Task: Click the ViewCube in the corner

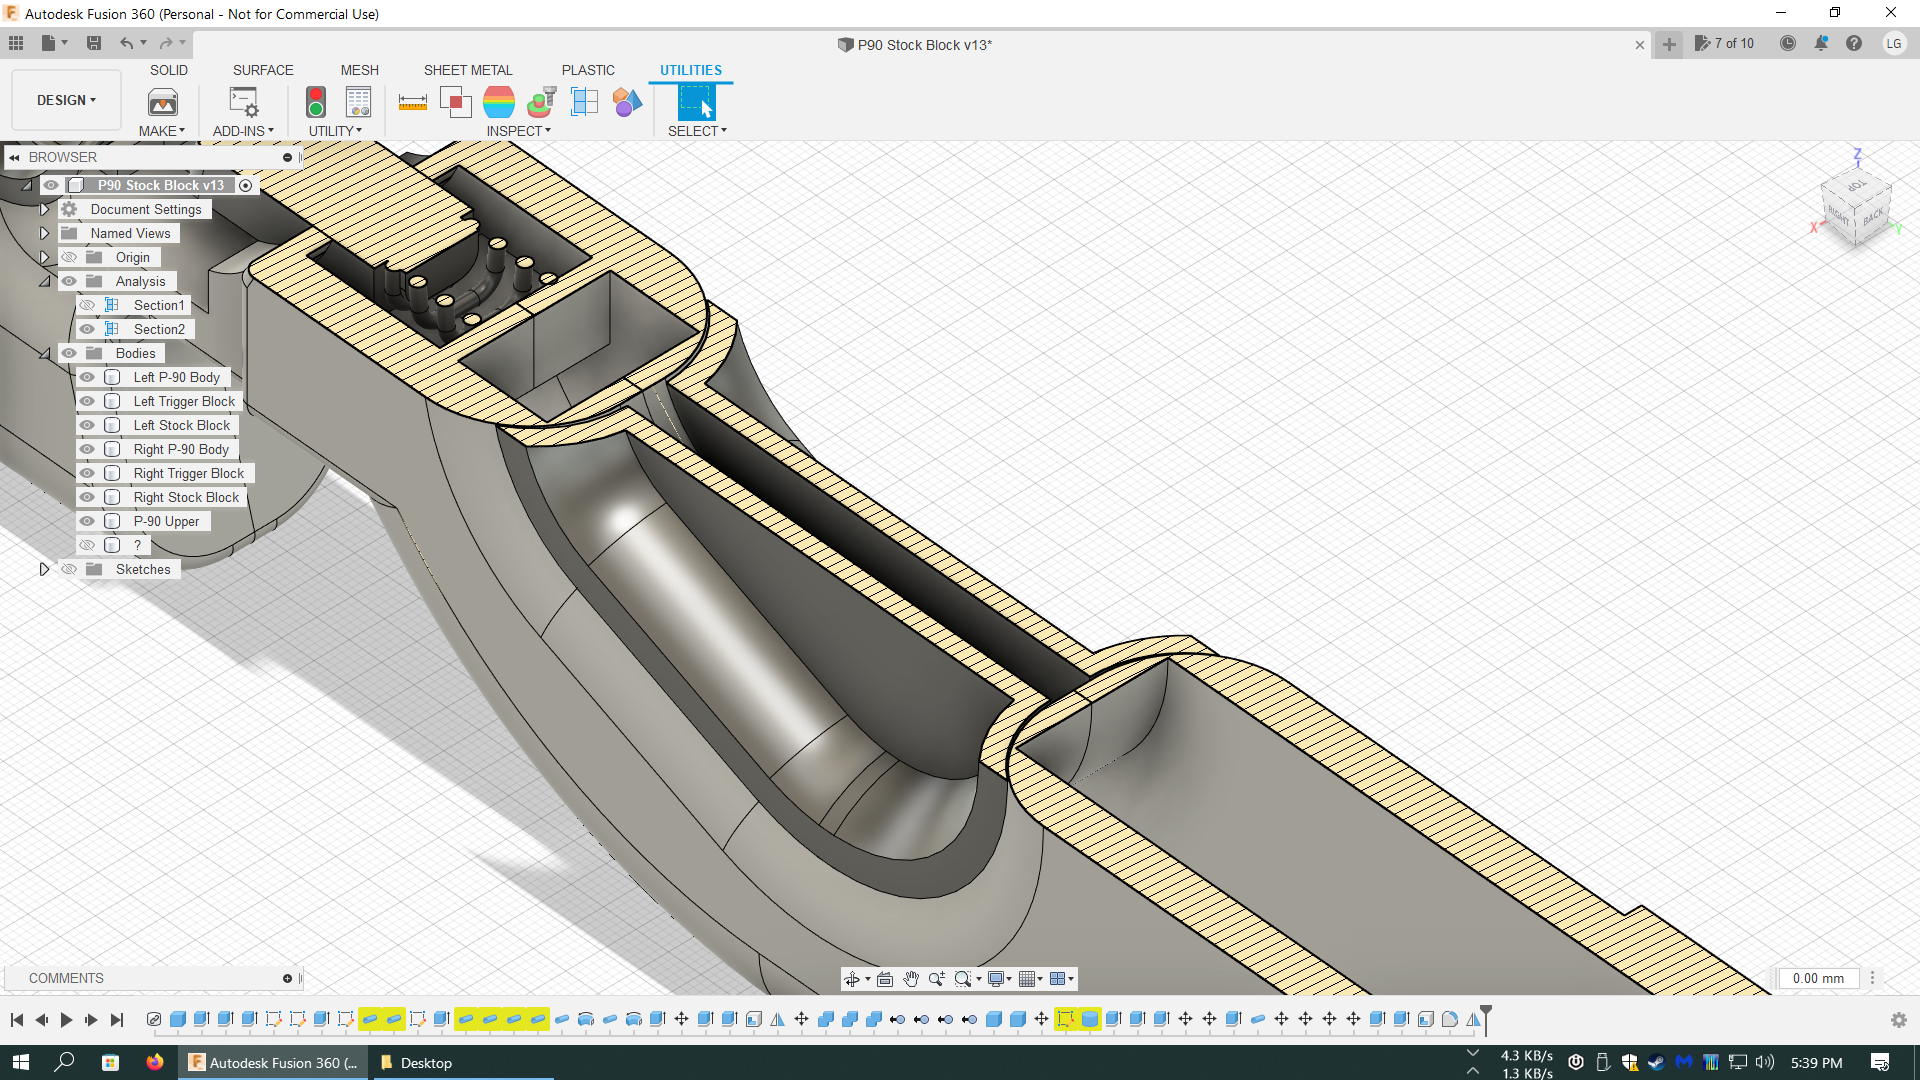Action: pyautogui.click(x=1856, y=207)
